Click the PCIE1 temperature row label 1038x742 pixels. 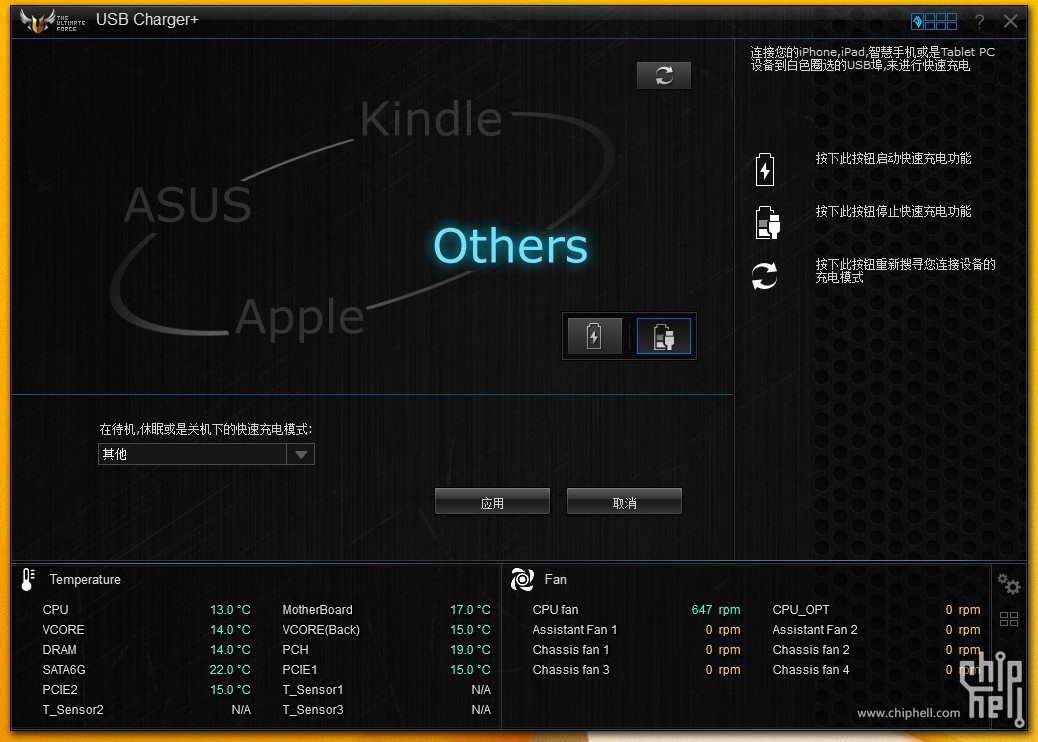tap(300, 669)
